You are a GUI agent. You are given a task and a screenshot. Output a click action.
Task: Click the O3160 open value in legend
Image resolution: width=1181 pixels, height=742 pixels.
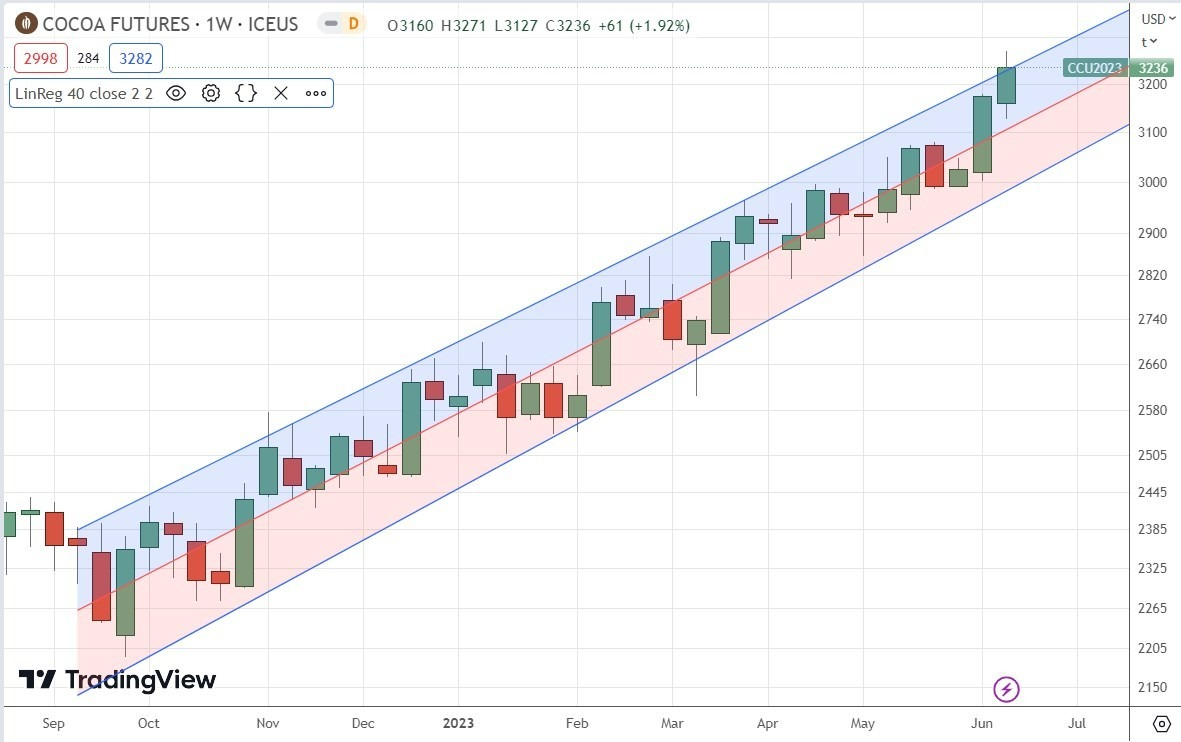coord(410,25)
